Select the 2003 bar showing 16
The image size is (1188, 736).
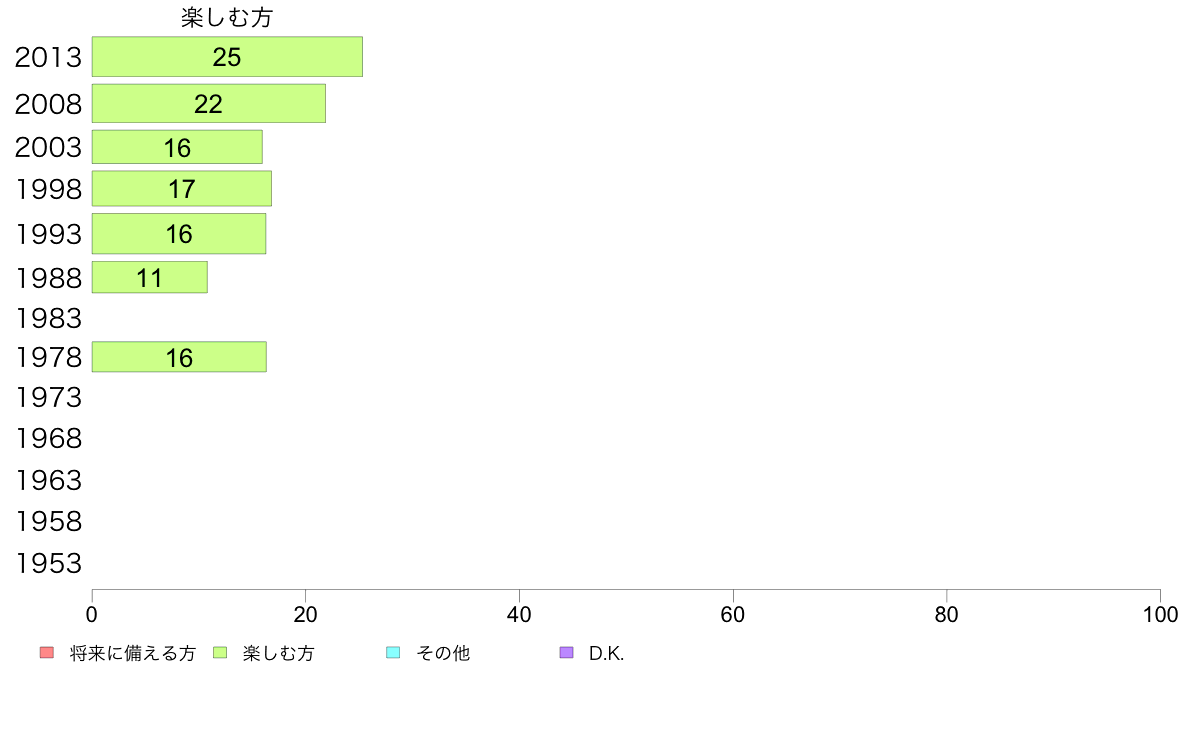coord(177,147)
